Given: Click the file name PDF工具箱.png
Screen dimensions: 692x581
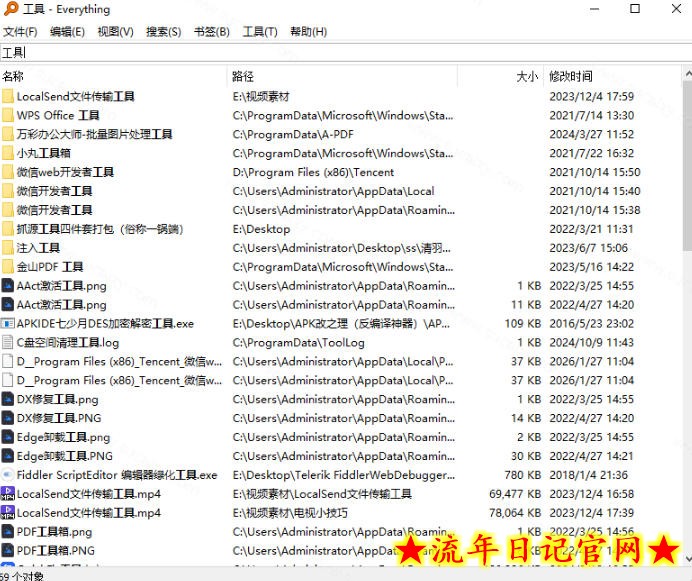Looking at the screenshot, I should [54, 532].
